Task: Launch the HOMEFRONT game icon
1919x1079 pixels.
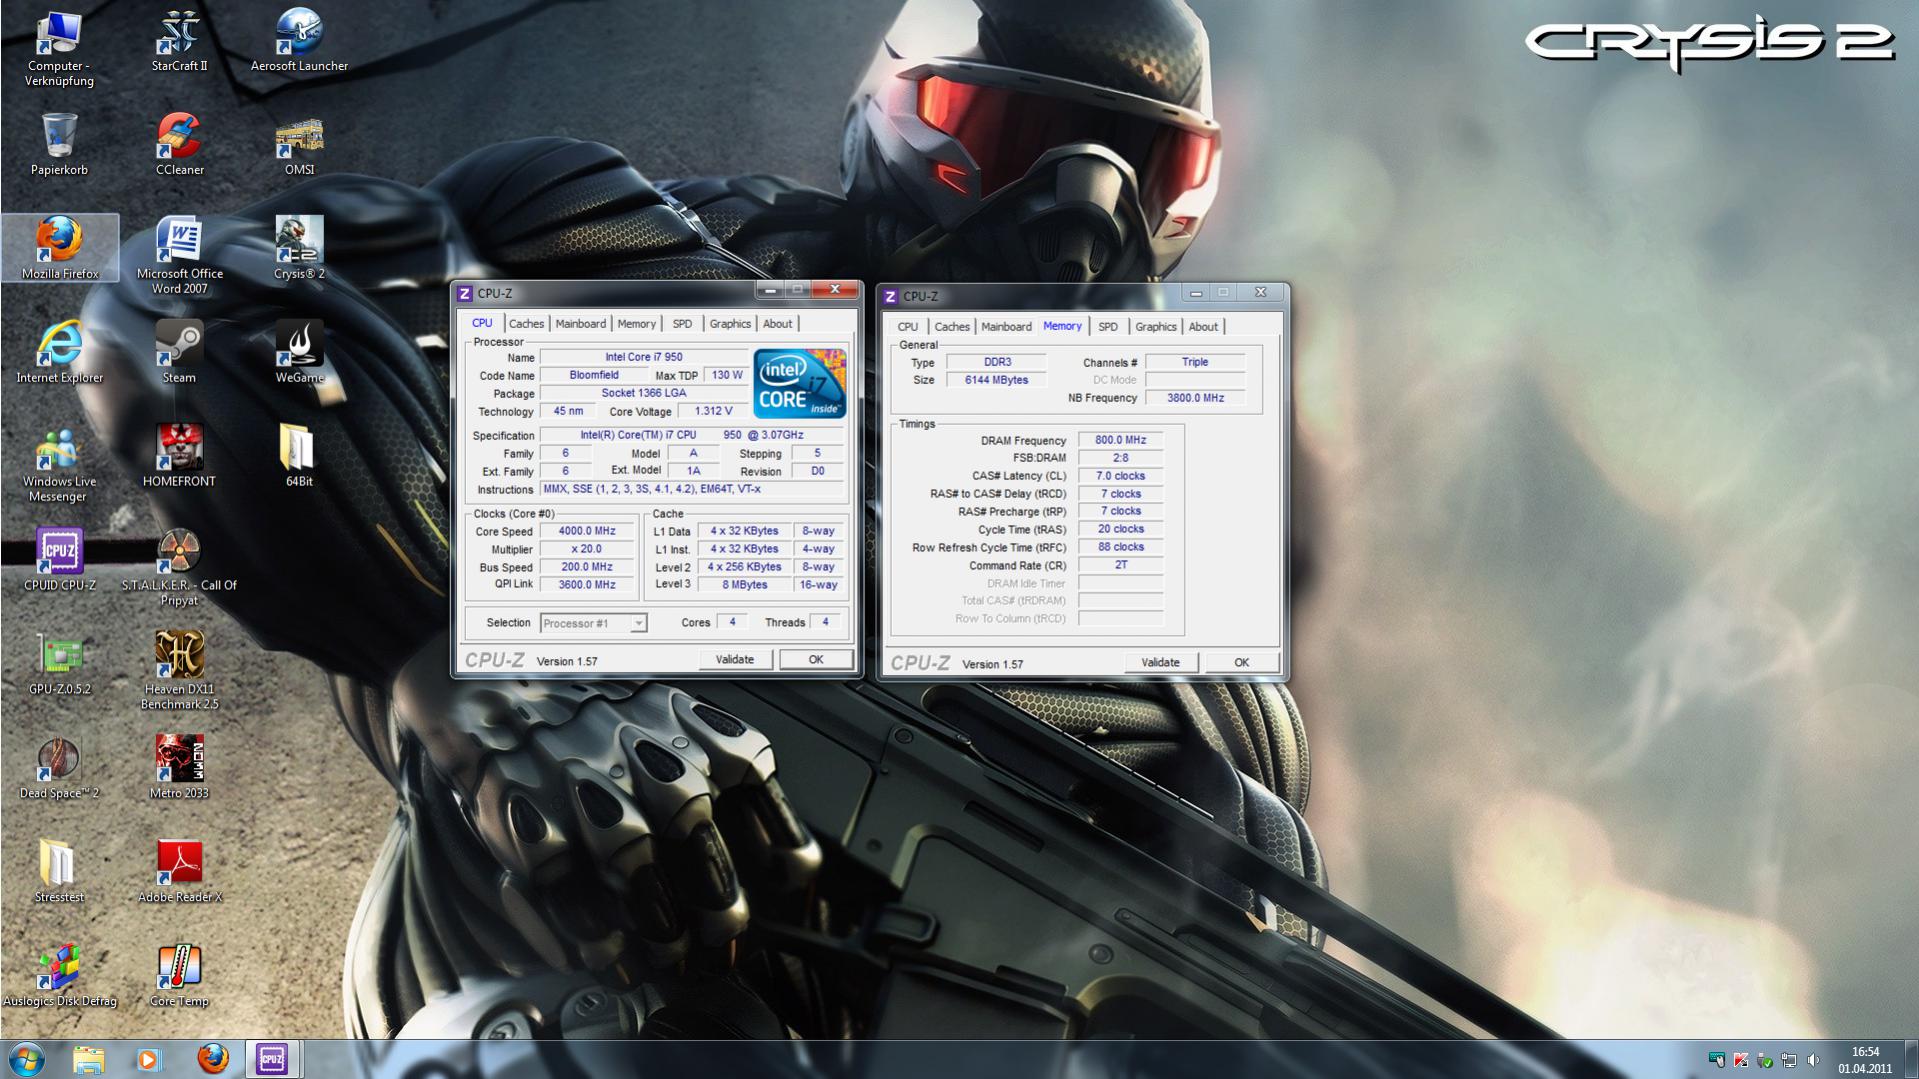Action: click(179, 456)
